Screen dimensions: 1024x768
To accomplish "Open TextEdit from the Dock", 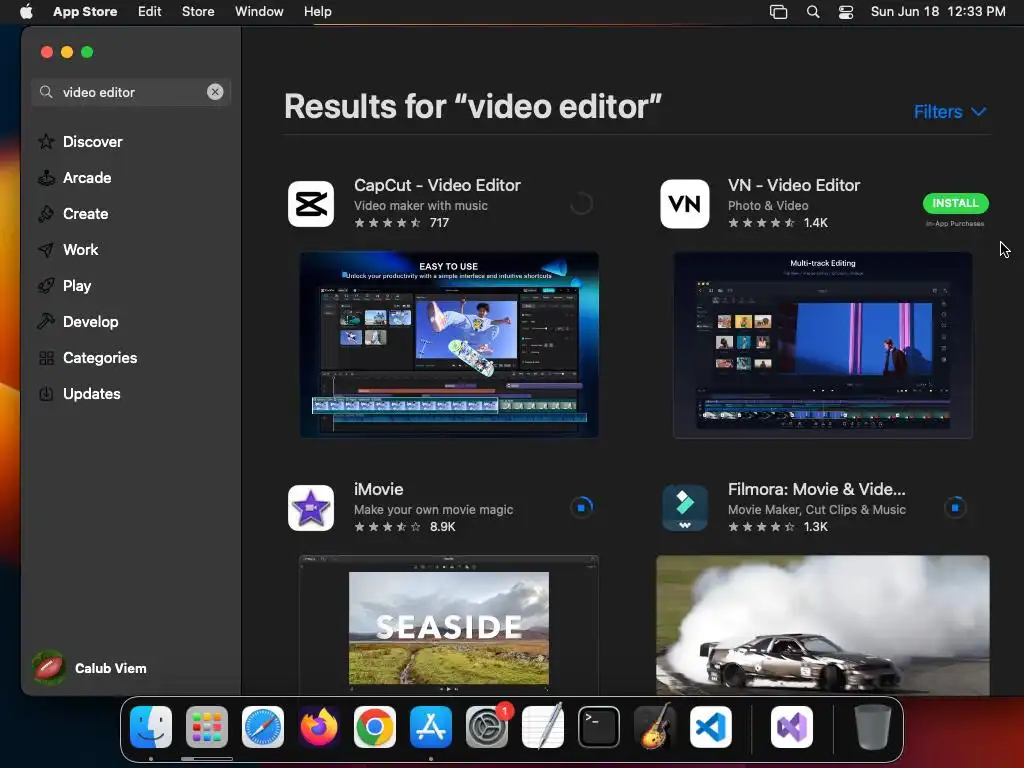I will point(543,727).
